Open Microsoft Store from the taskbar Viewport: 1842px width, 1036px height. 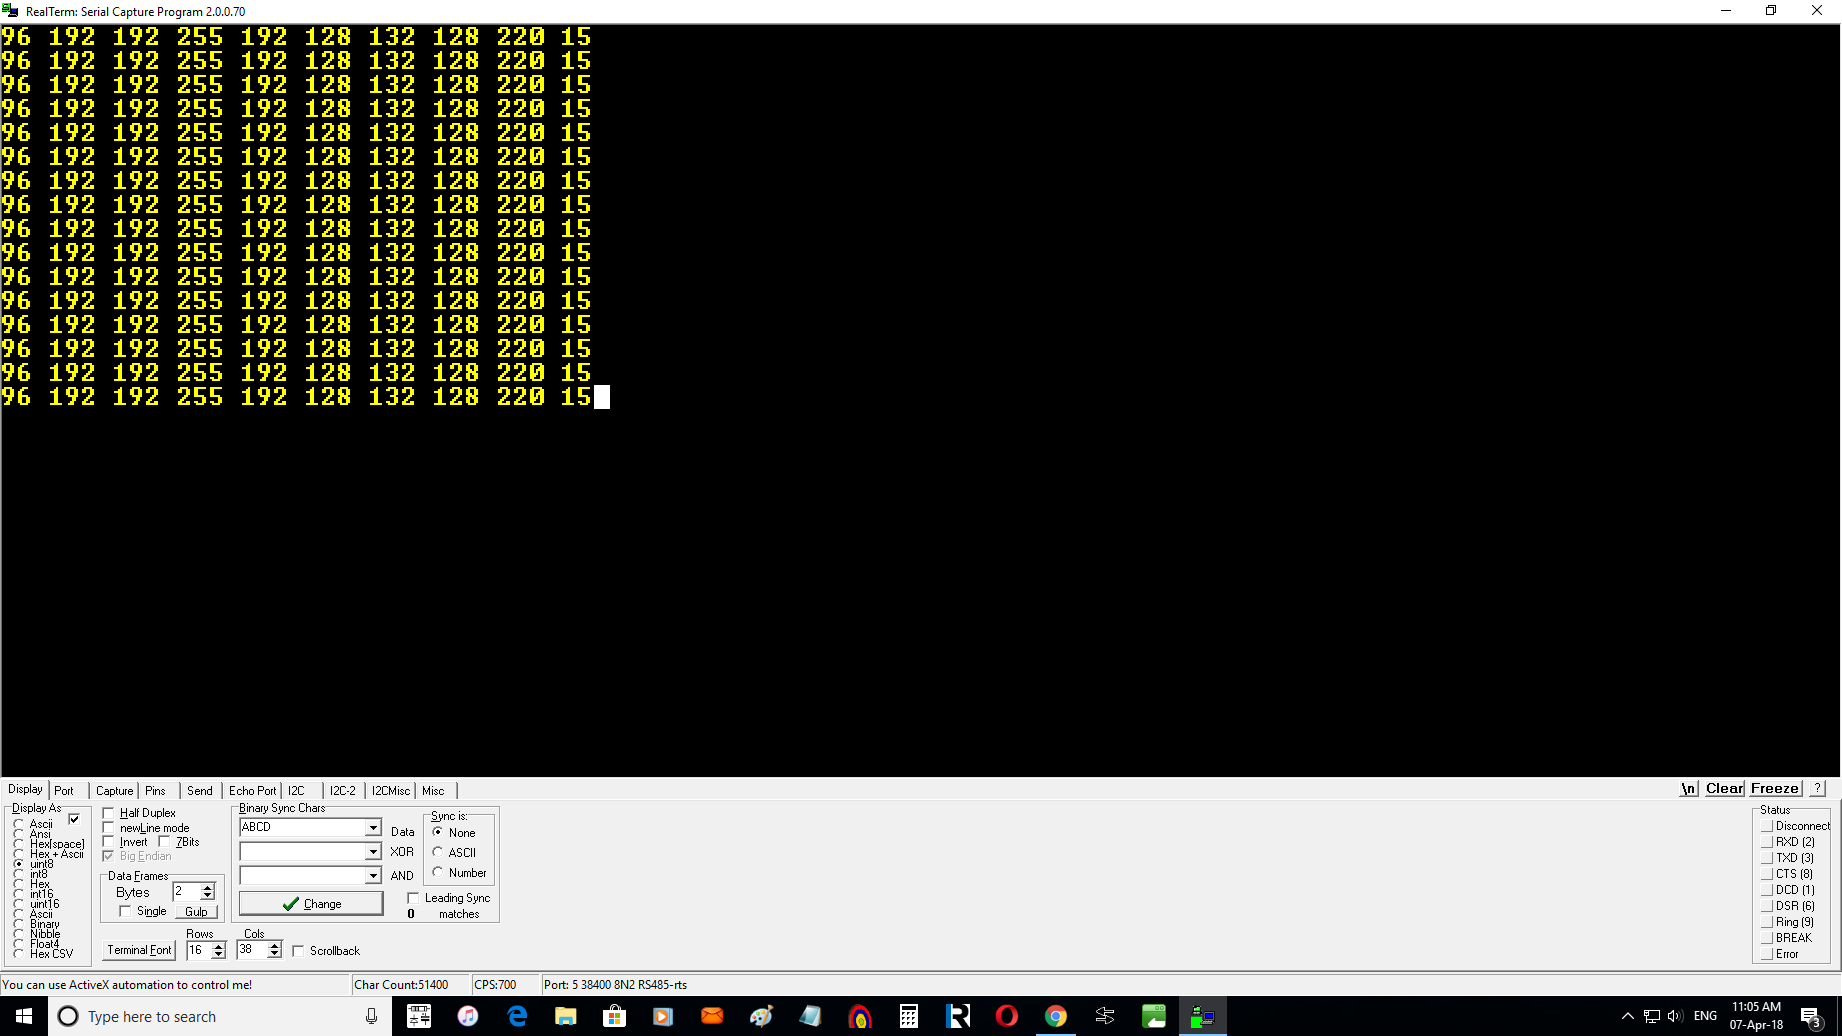click(614, 1016)
